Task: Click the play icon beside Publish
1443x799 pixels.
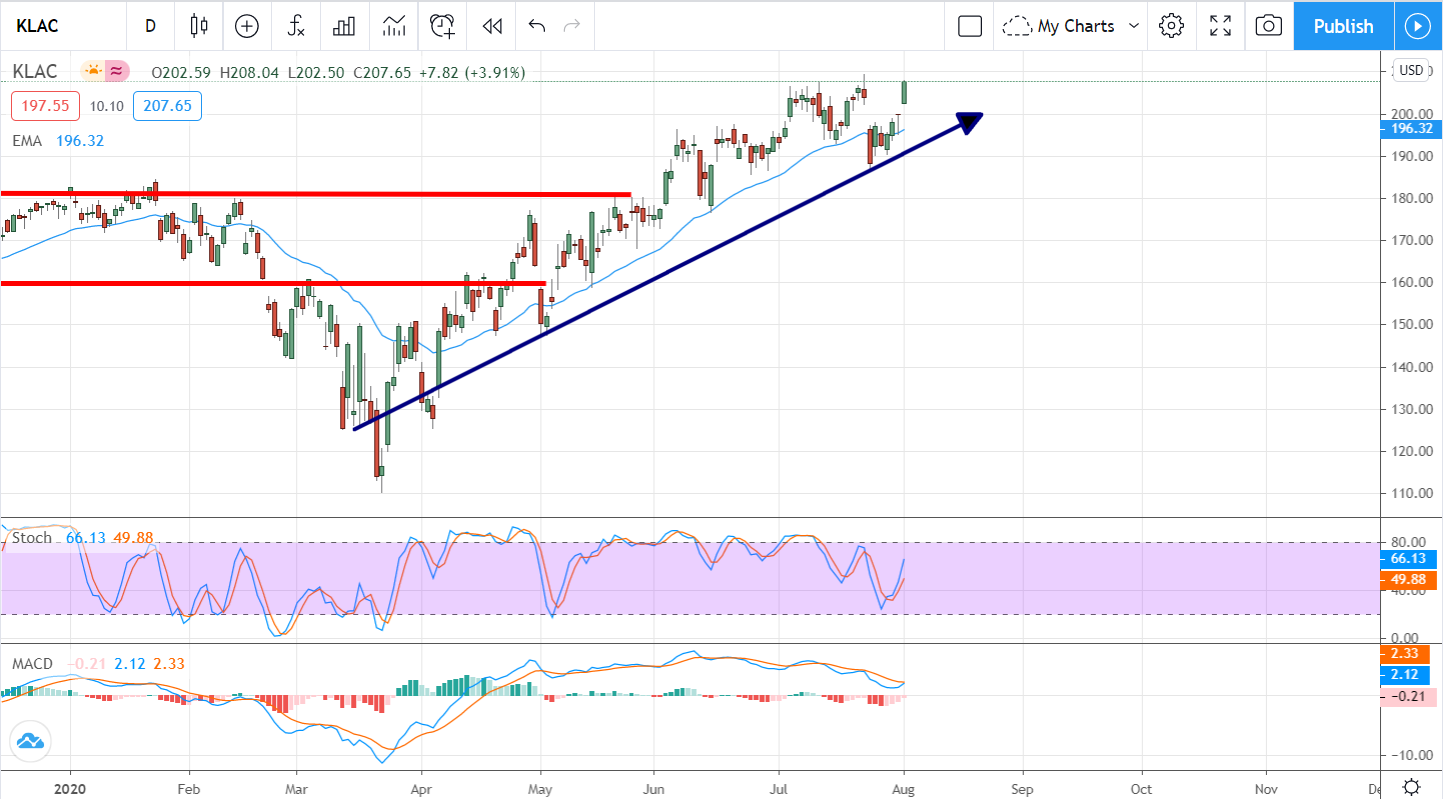Action: [1418, 26]
